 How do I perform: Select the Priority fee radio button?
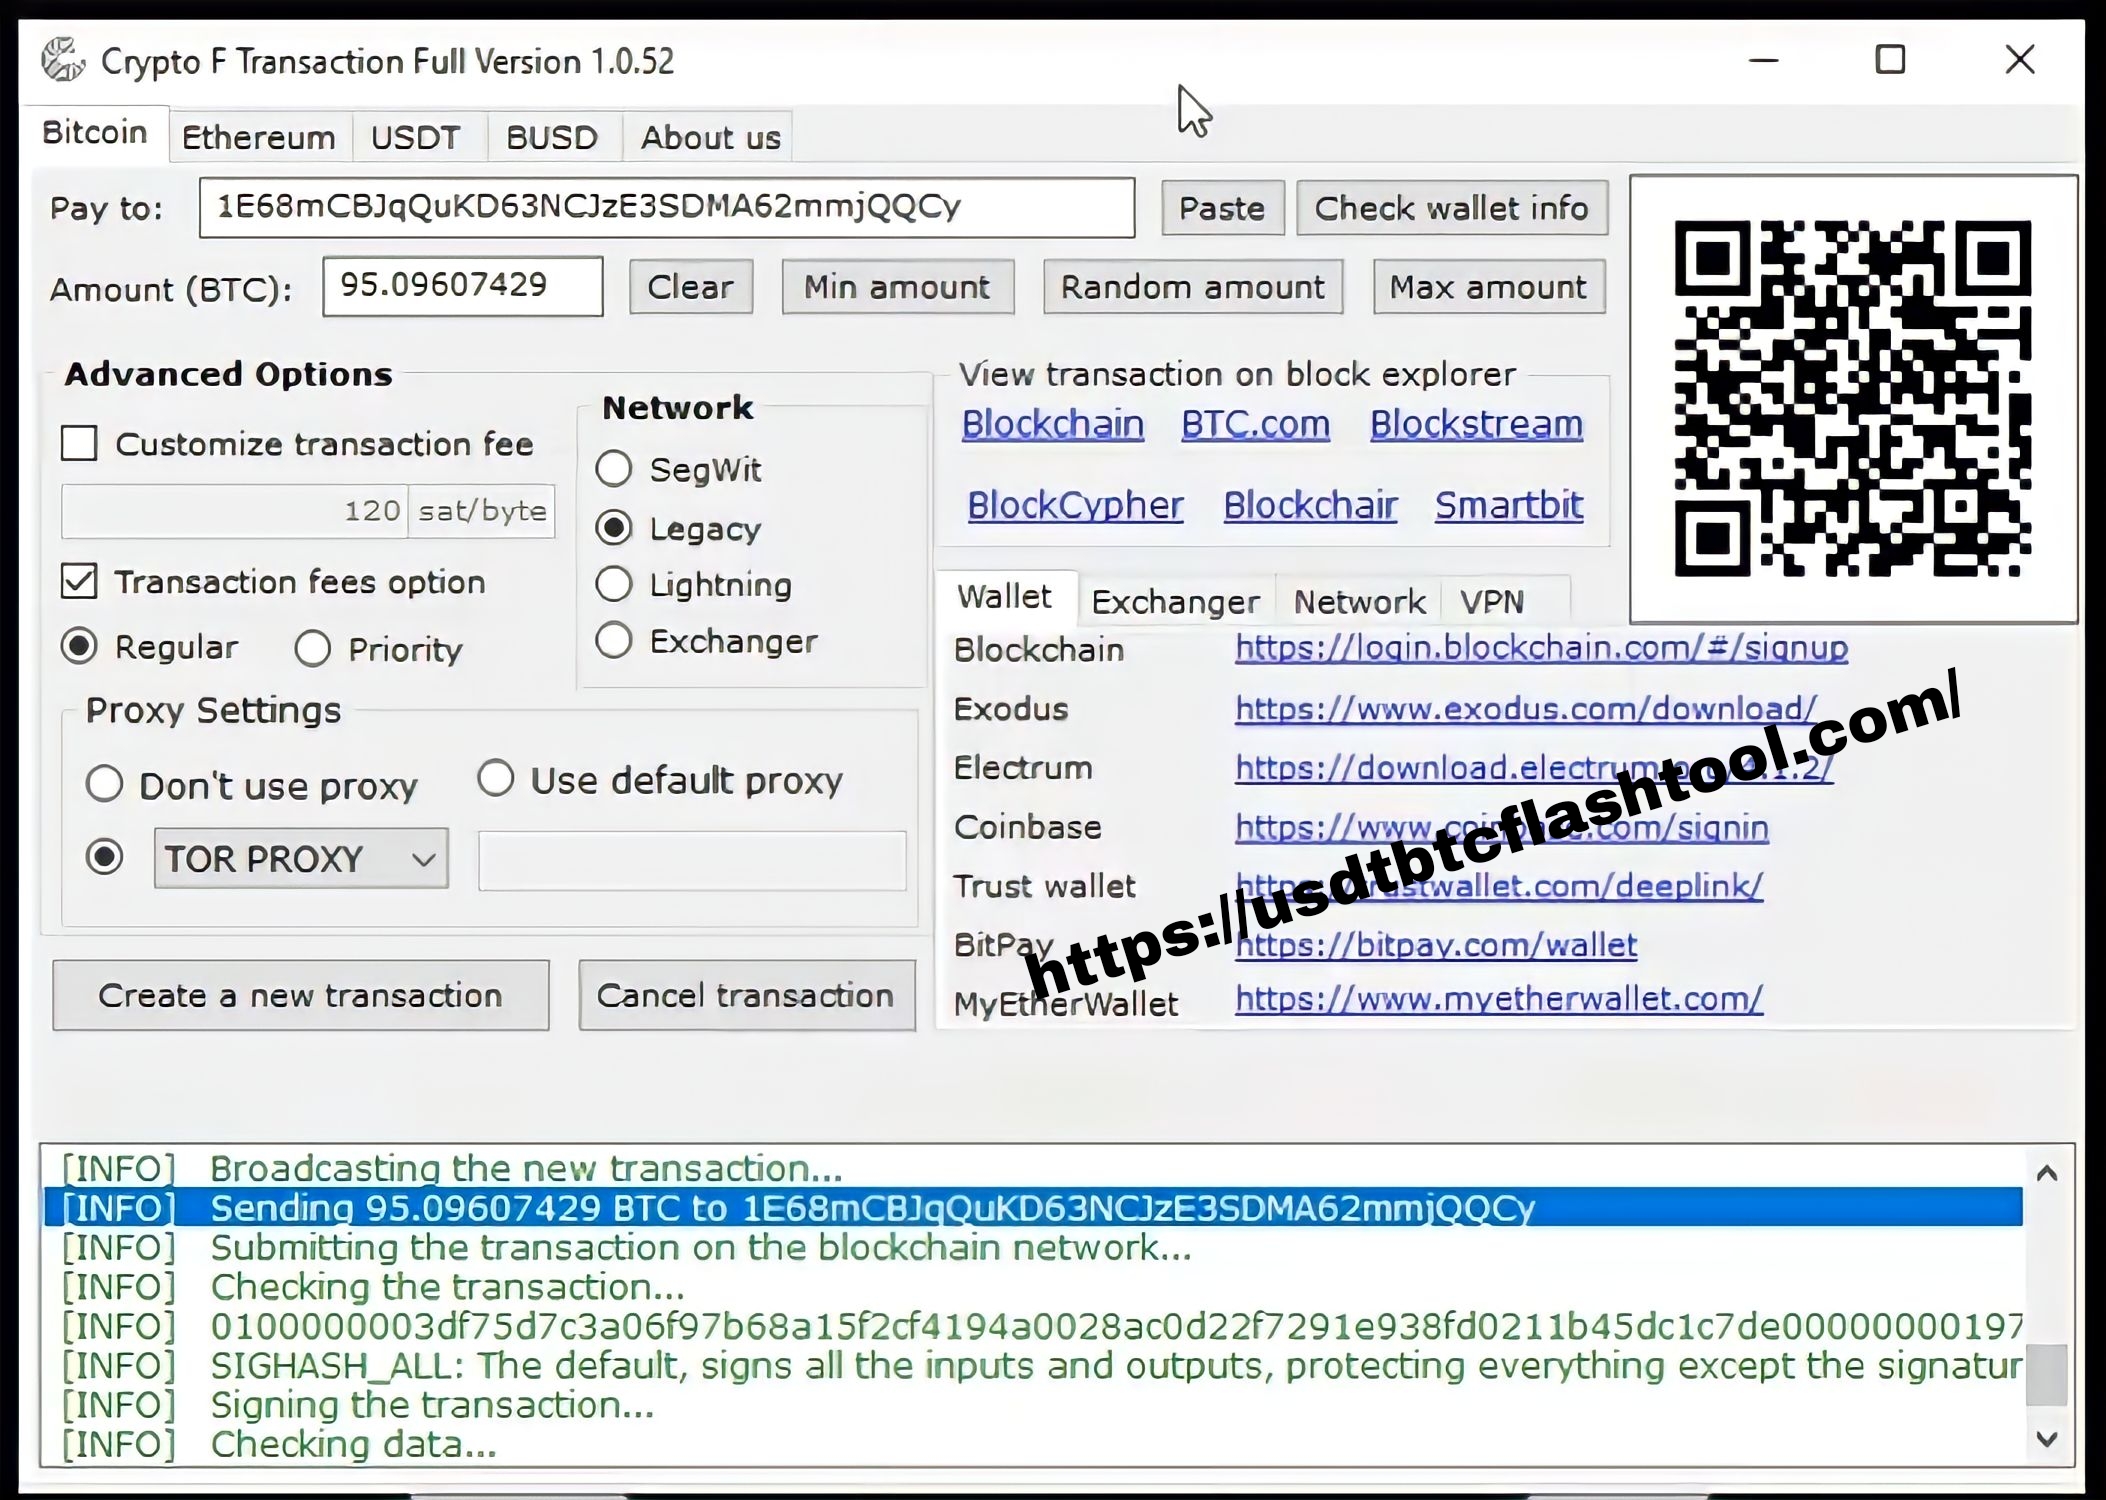coord(313,649)
